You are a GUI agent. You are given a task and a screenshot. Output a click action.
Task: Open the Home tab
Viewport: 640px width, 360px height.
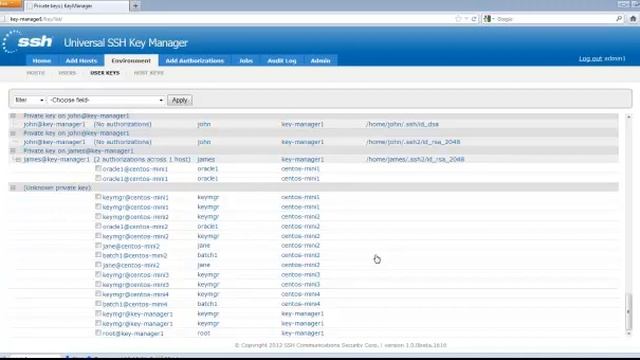[42, 60]
